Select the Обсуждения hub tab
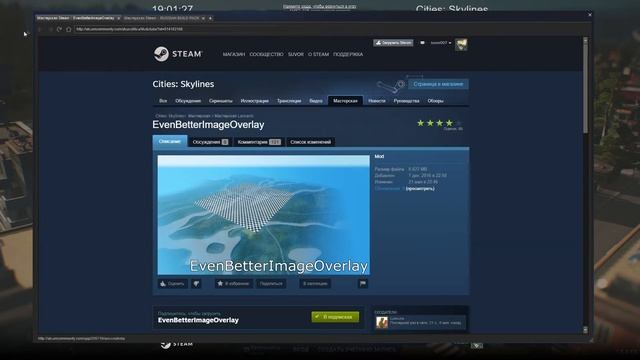 [188, 101]
